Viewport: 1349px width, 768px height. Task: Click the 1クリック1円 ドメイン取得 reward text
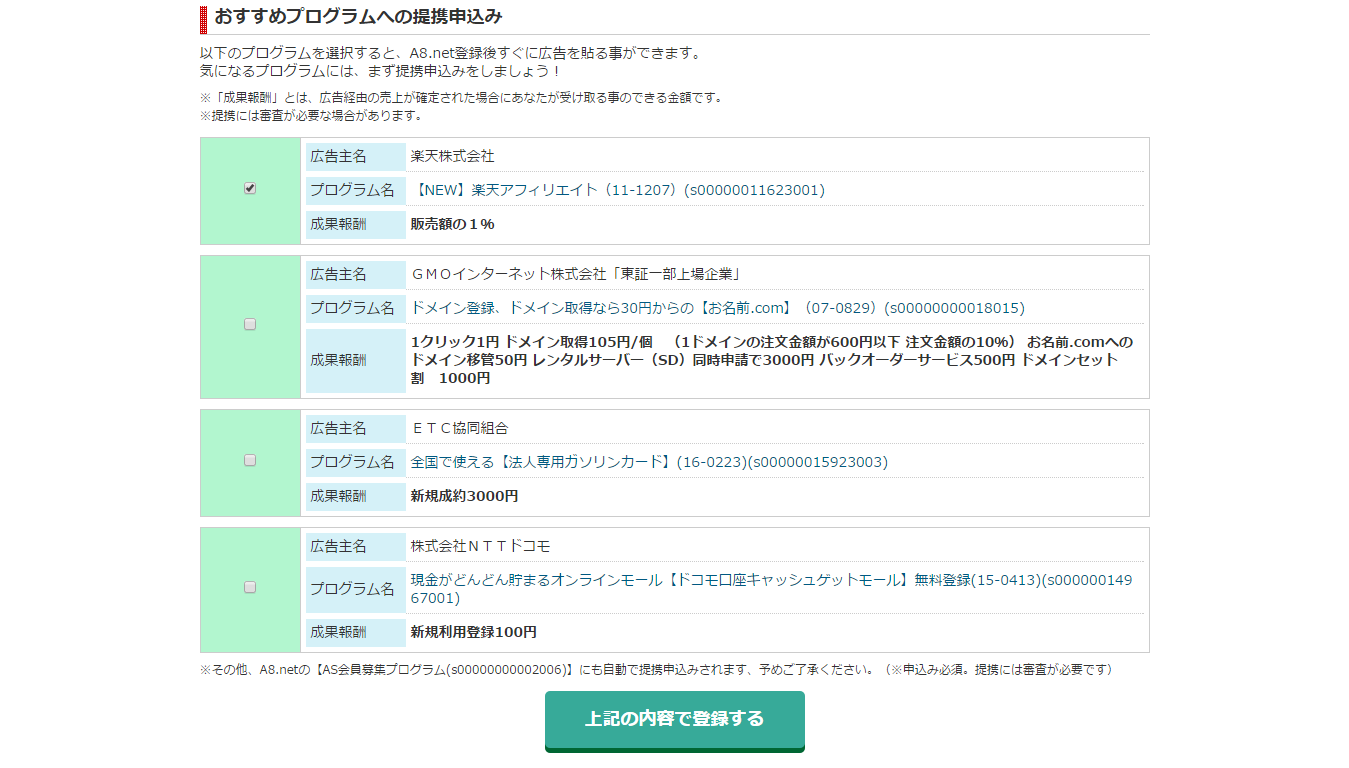[x=772, y=360]
